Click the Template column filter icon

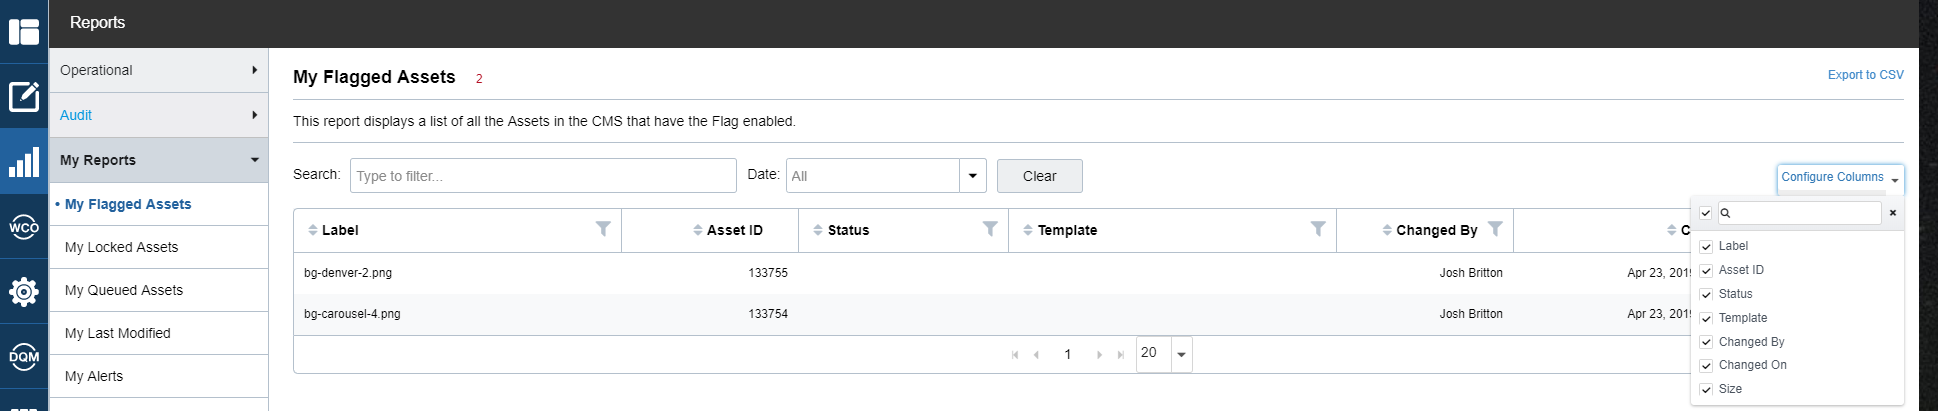1318,229
